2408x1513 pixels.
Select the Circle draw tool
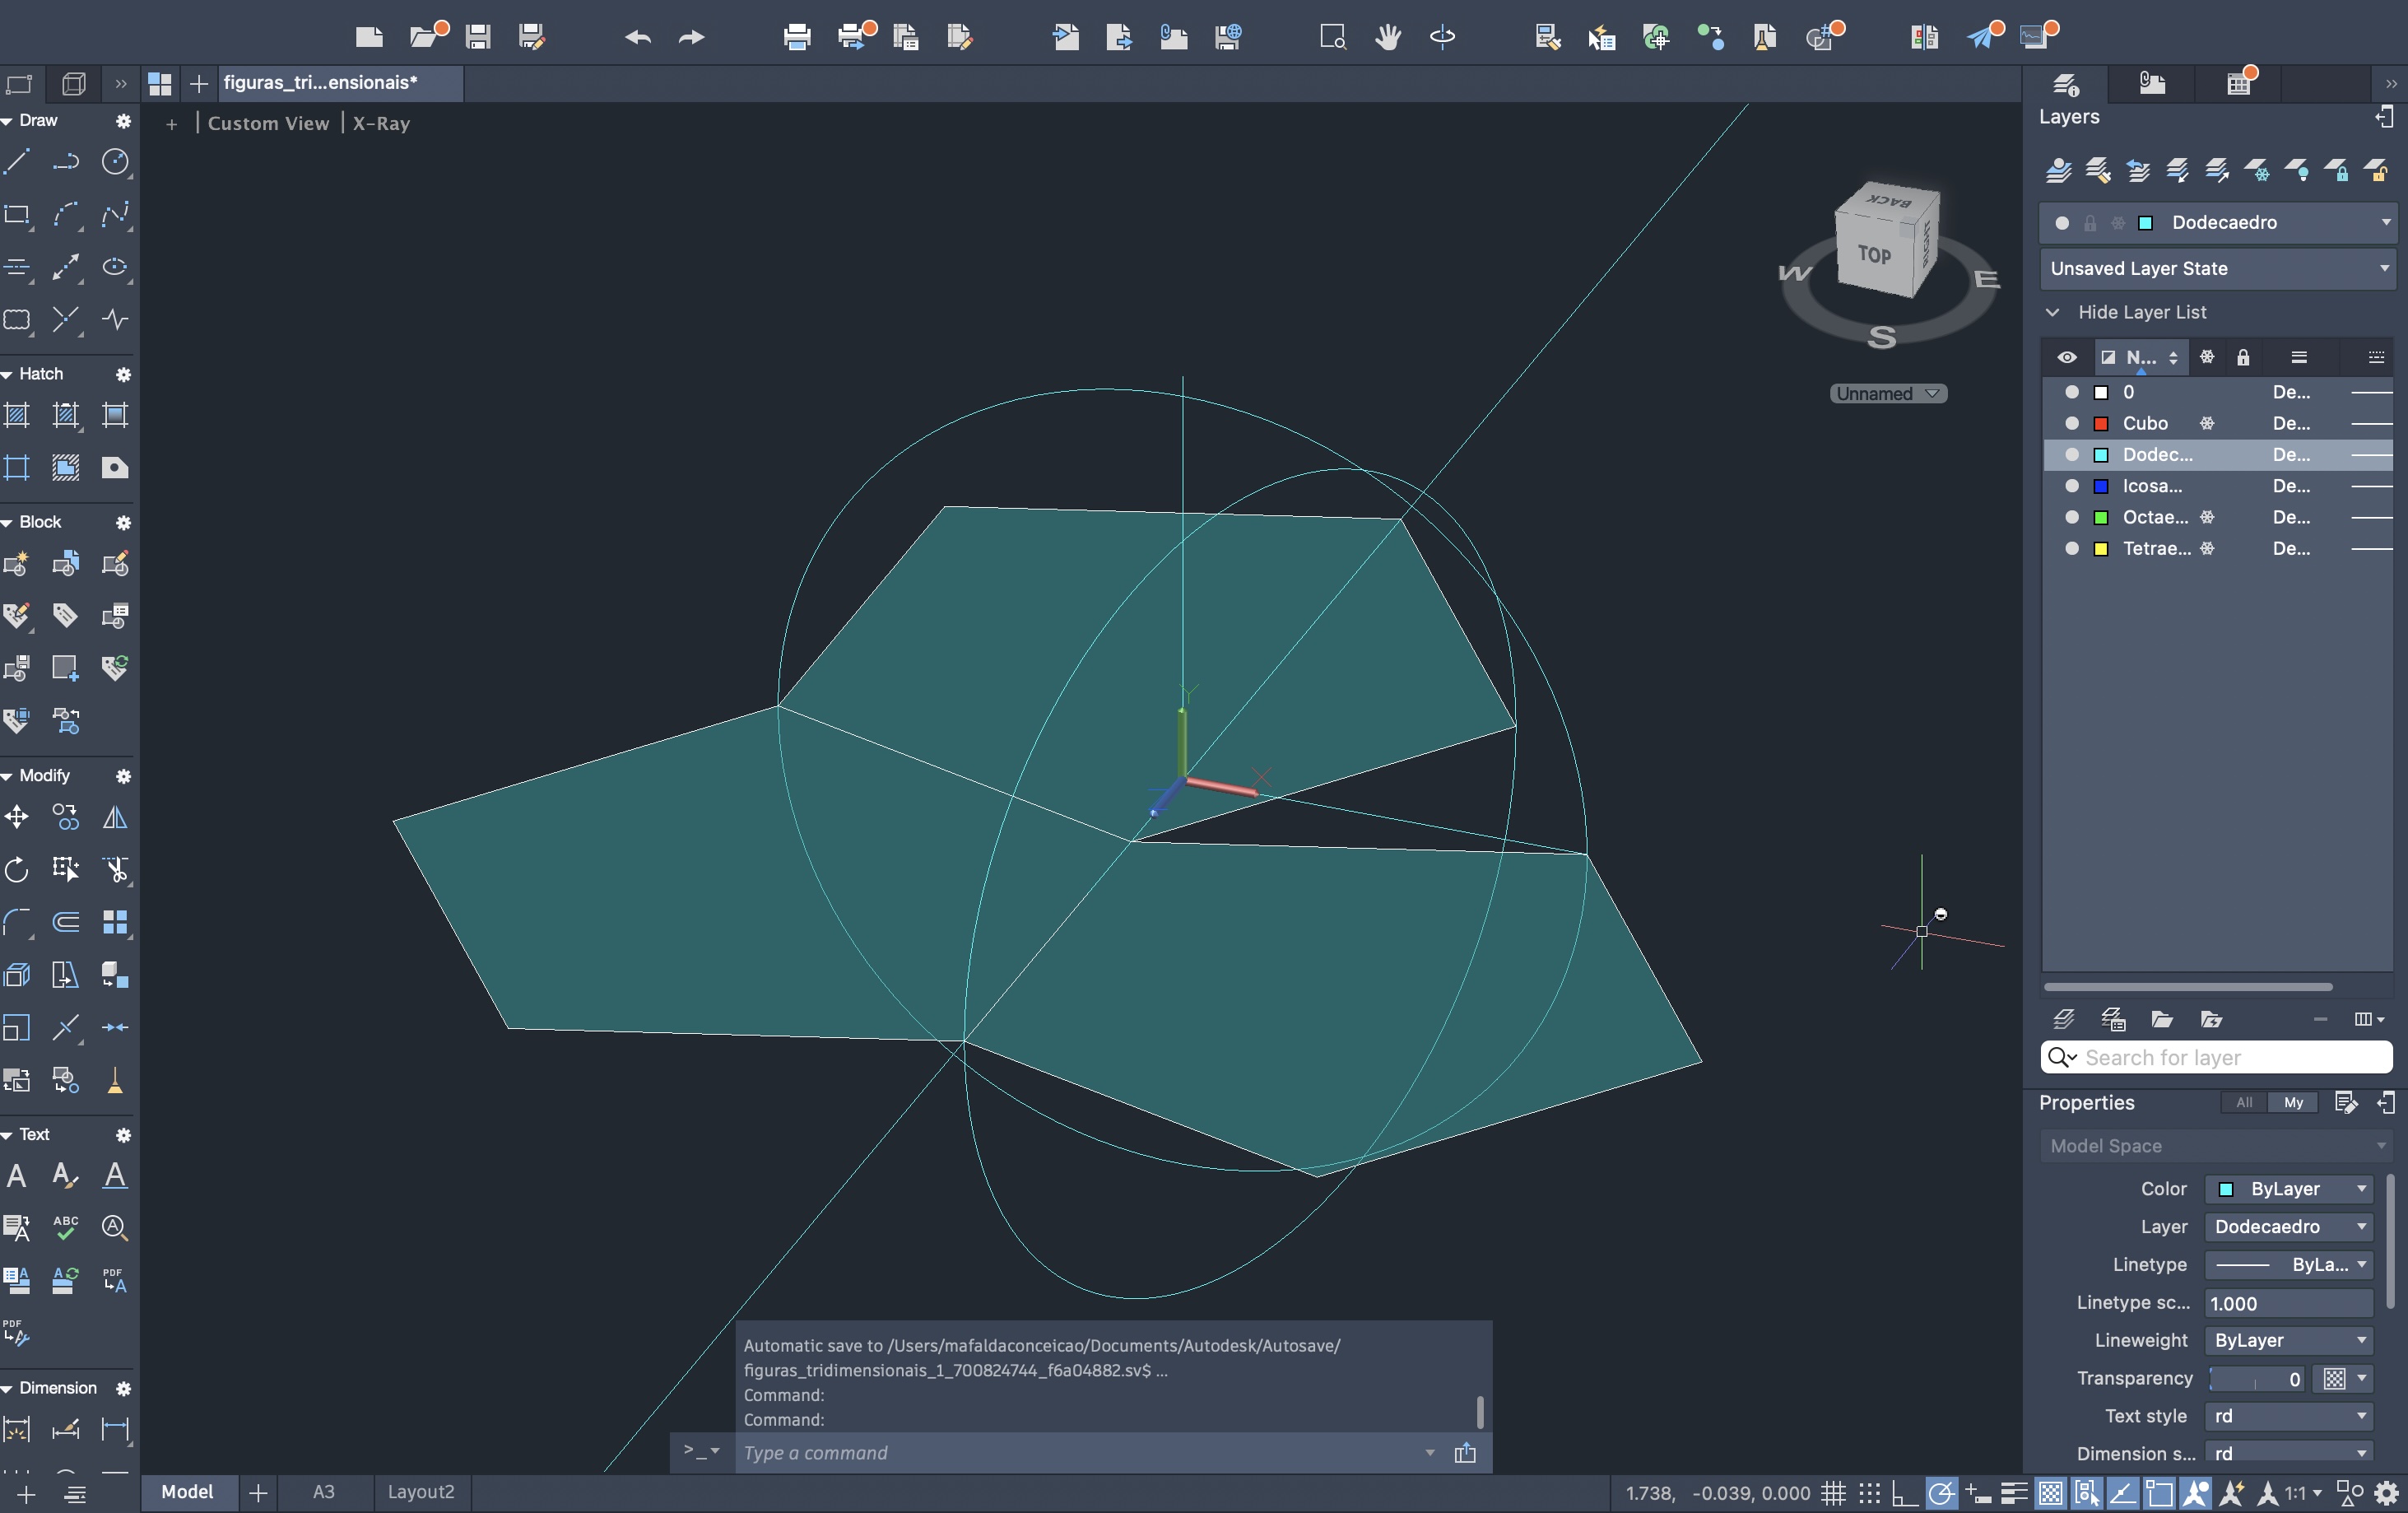(x=115, y=161)
